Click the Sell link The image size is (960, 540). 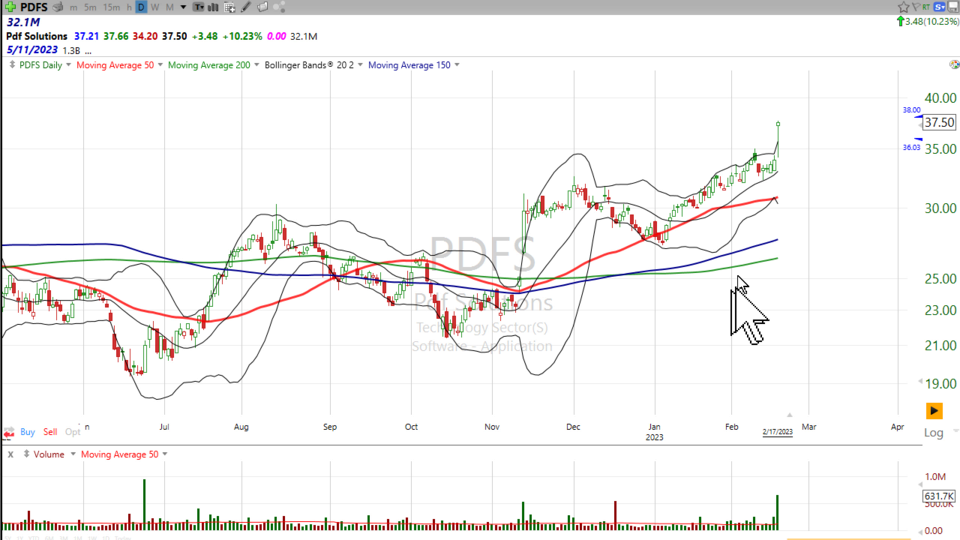(x=50, y=432)
